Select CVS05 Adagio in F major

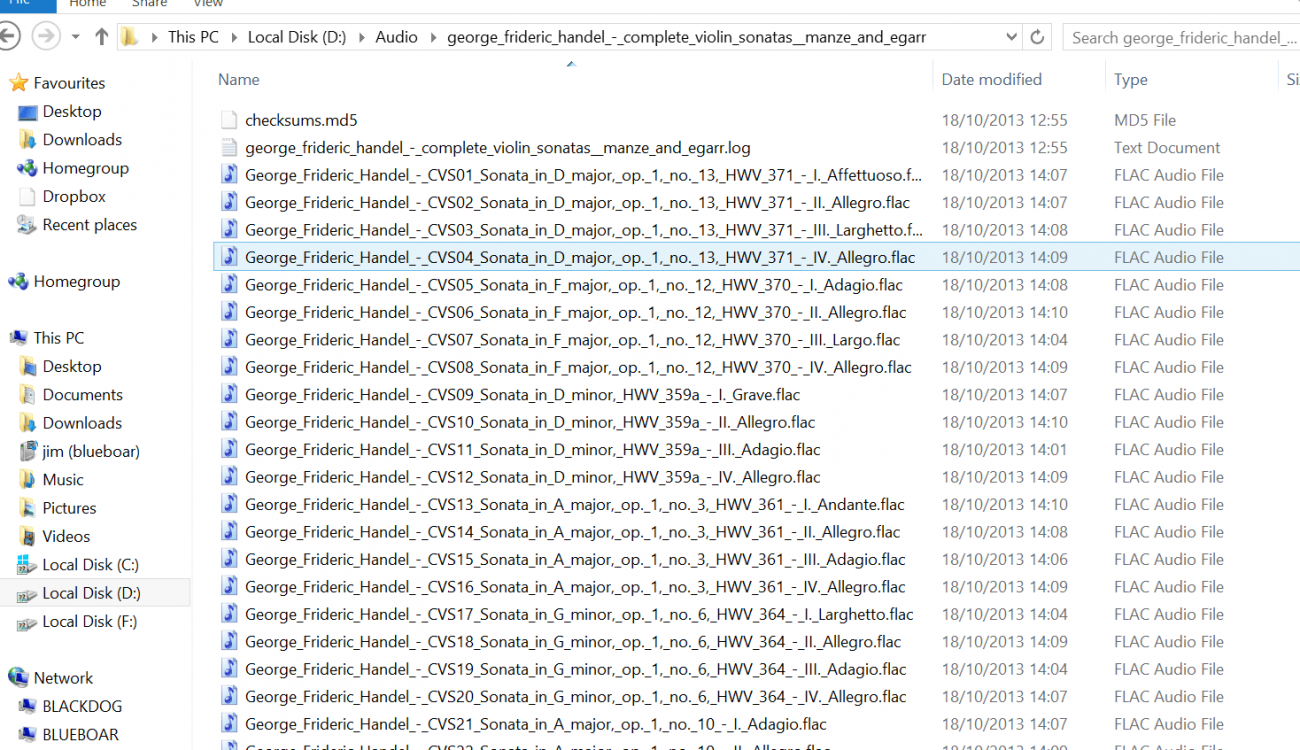coord(574,285)
